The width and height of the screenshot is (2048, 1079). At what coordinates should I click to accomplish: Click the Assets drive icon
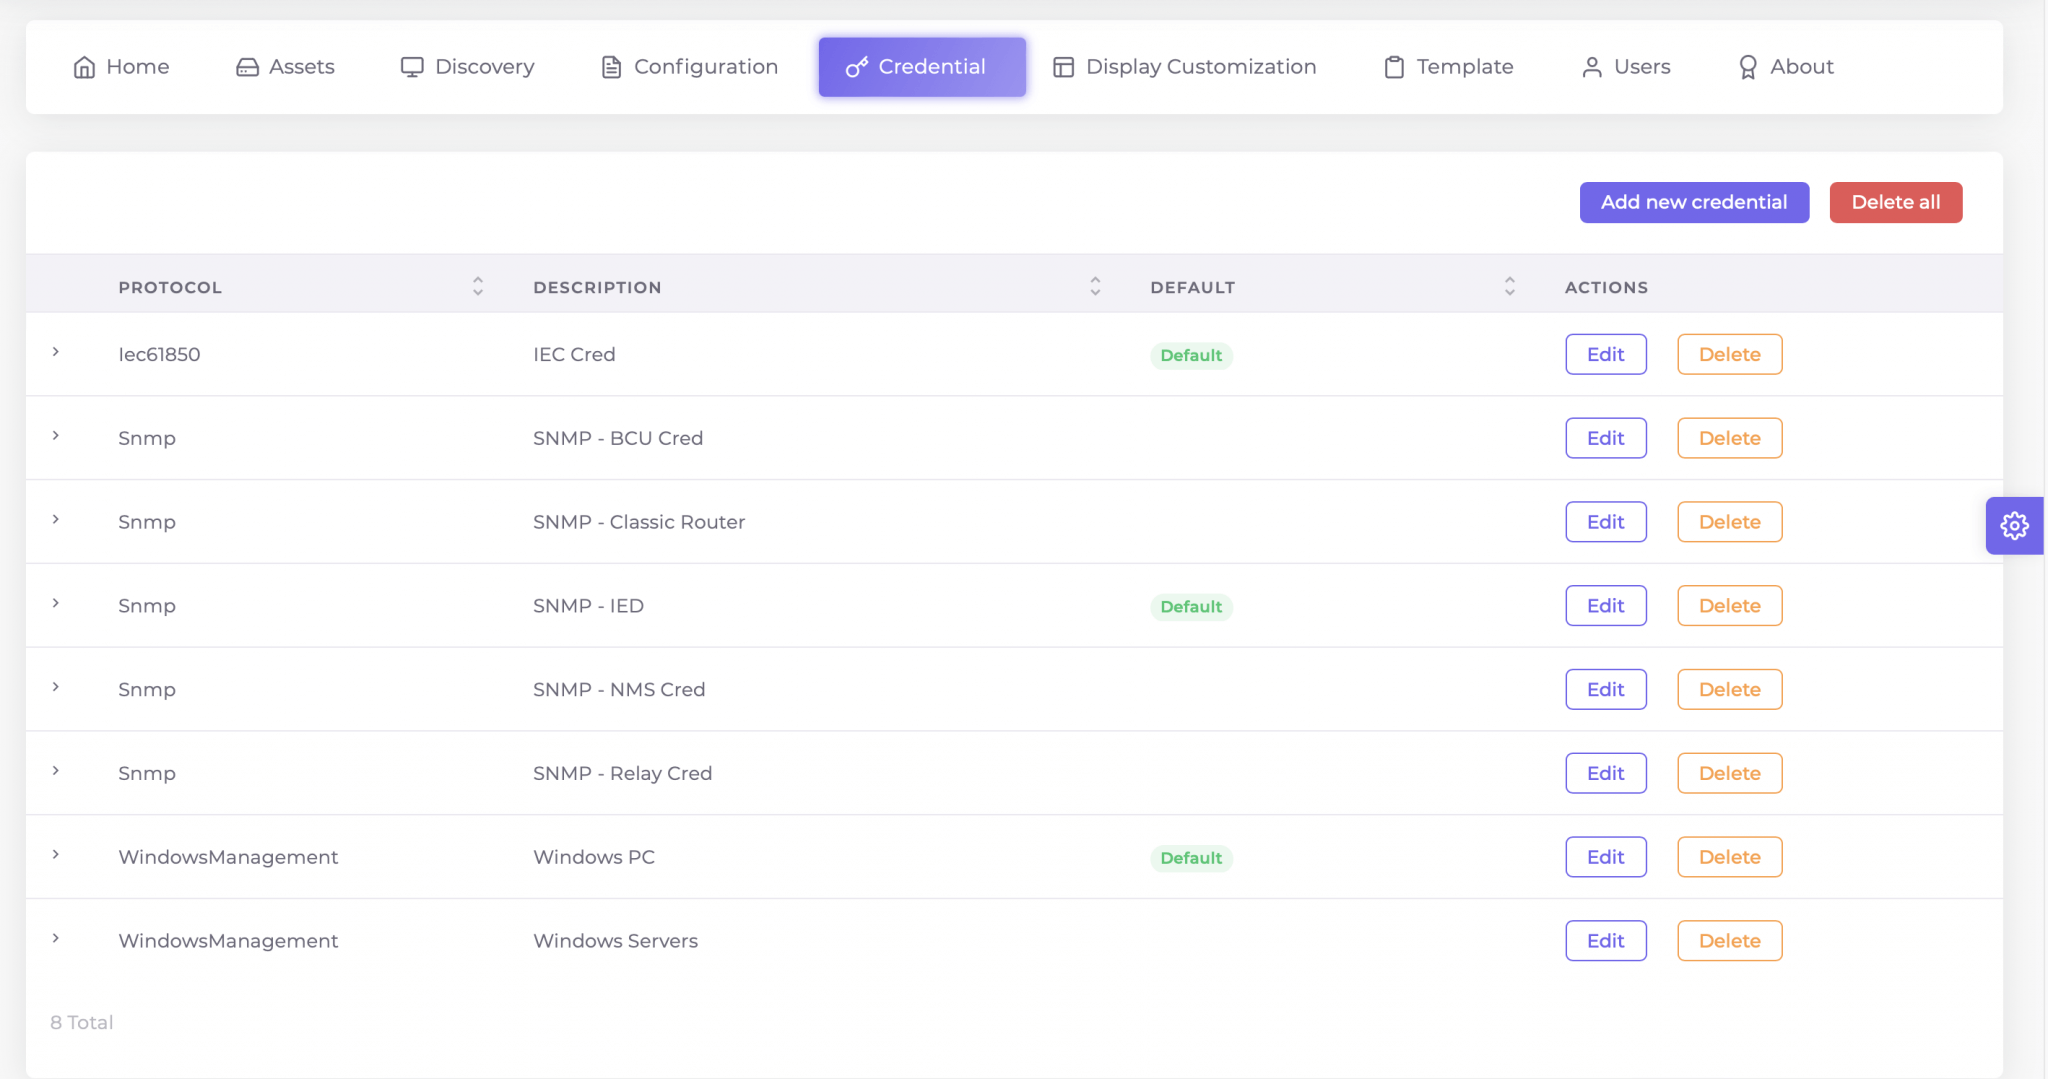[247, 67]
